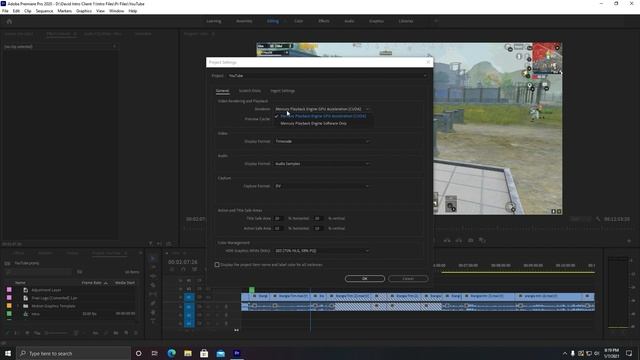The height and width of the screenshot is (360, 640).
Task: Open the no clip selected dropdown
Action: coord(114,47)
